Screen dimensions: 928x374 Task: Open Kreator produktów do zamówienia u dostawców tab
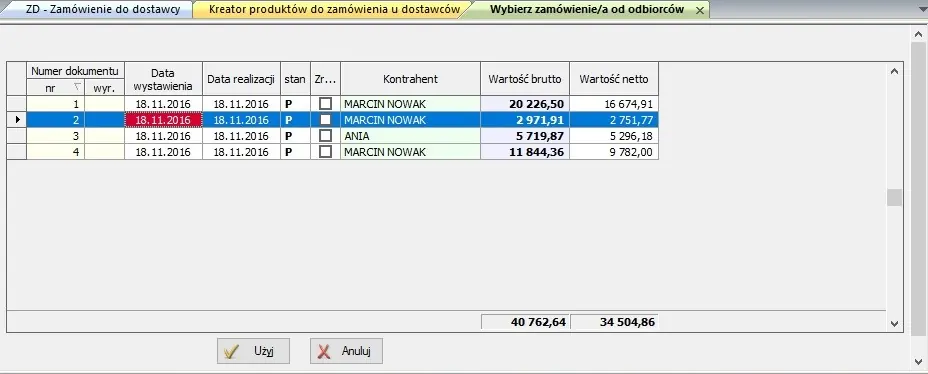click(334, 9)
